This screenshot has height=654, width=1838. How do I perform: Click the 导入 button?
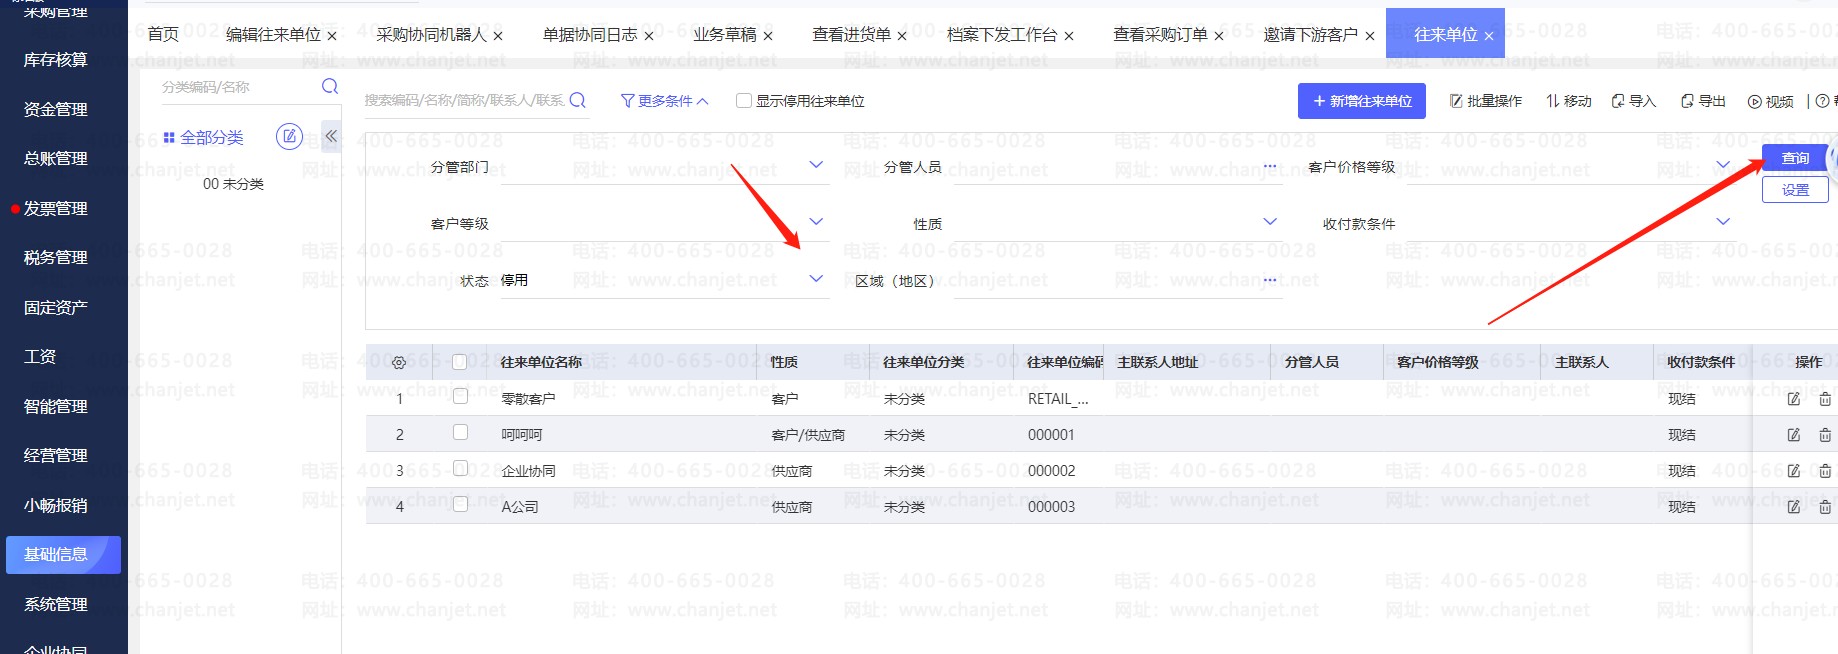point(1634,101)
